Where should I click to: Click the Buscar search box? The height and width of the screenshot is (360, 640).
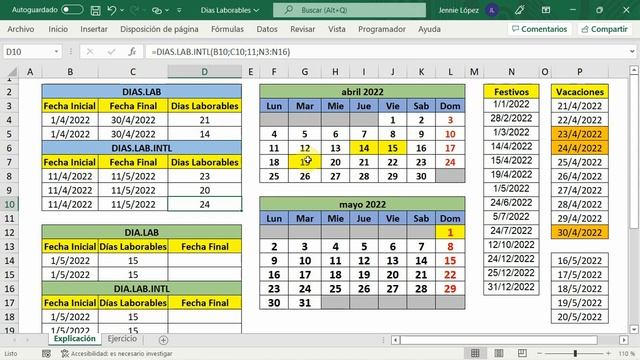349,10
